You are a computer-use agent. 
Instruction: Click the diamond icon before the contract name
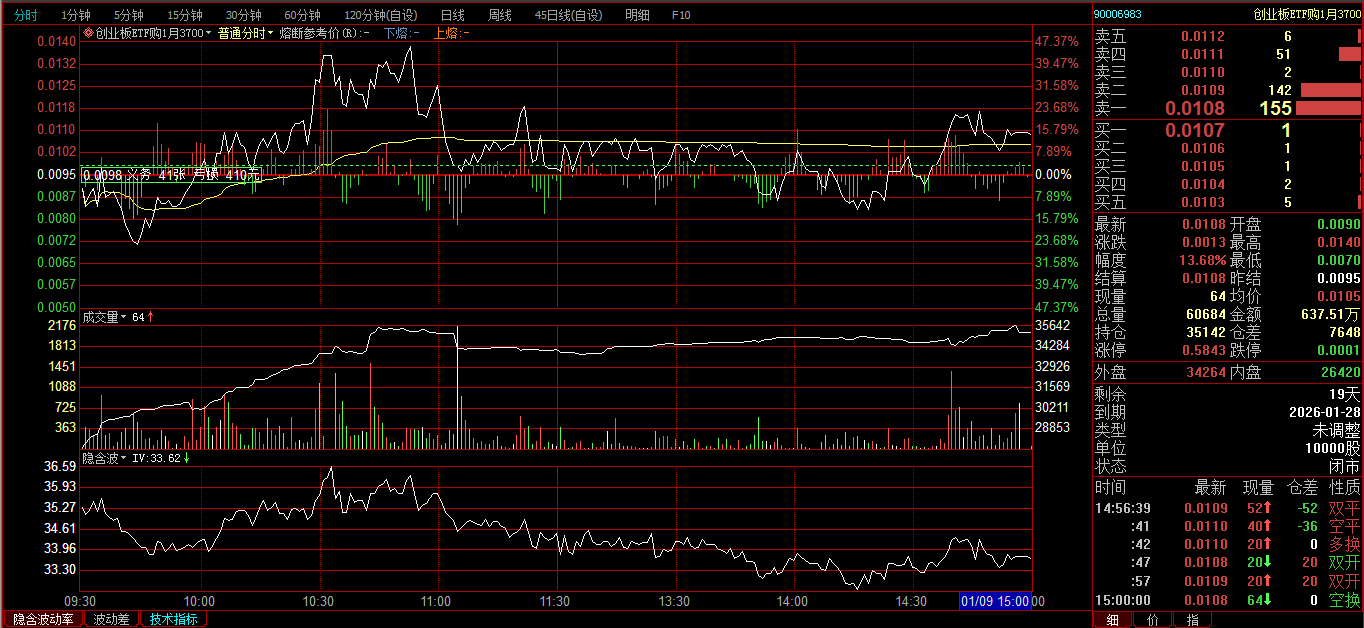[x=88, y=33]
